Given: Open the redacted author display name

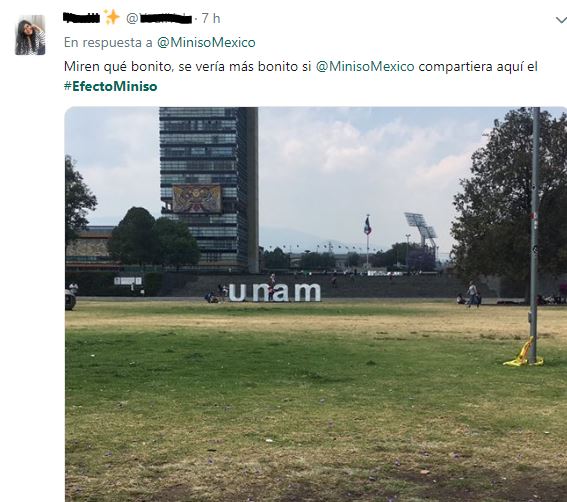Looking at the screenshot, I should tap(81, 17).
